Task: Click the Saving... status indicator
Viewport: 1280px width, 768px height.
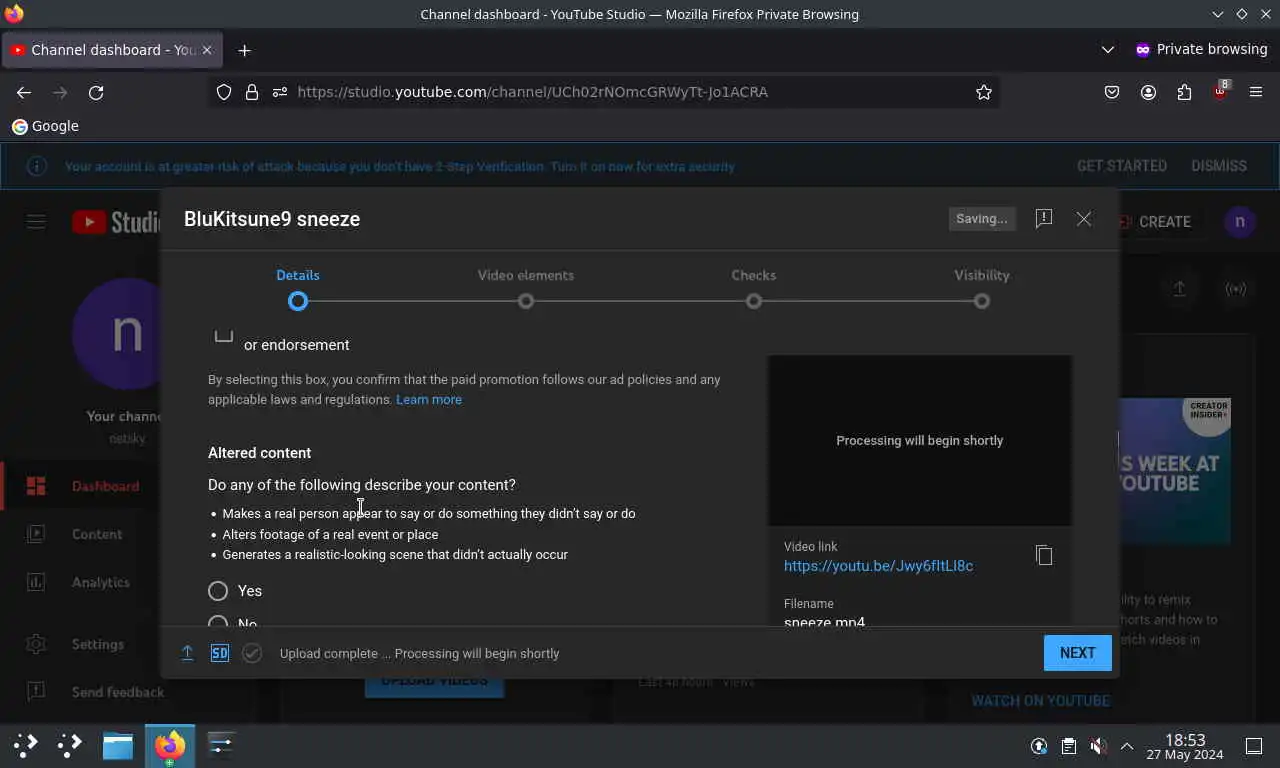Action: [x=982, y=219]
